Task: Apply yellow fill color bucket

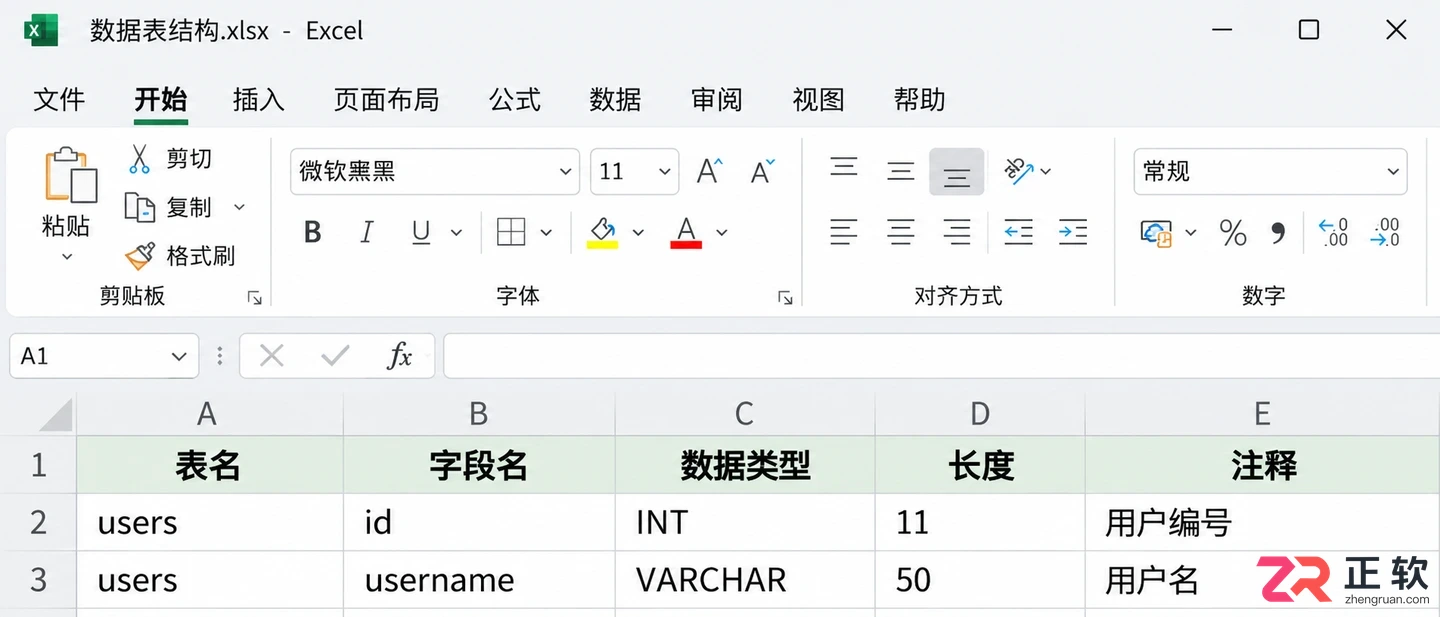Action: (602, 233)
